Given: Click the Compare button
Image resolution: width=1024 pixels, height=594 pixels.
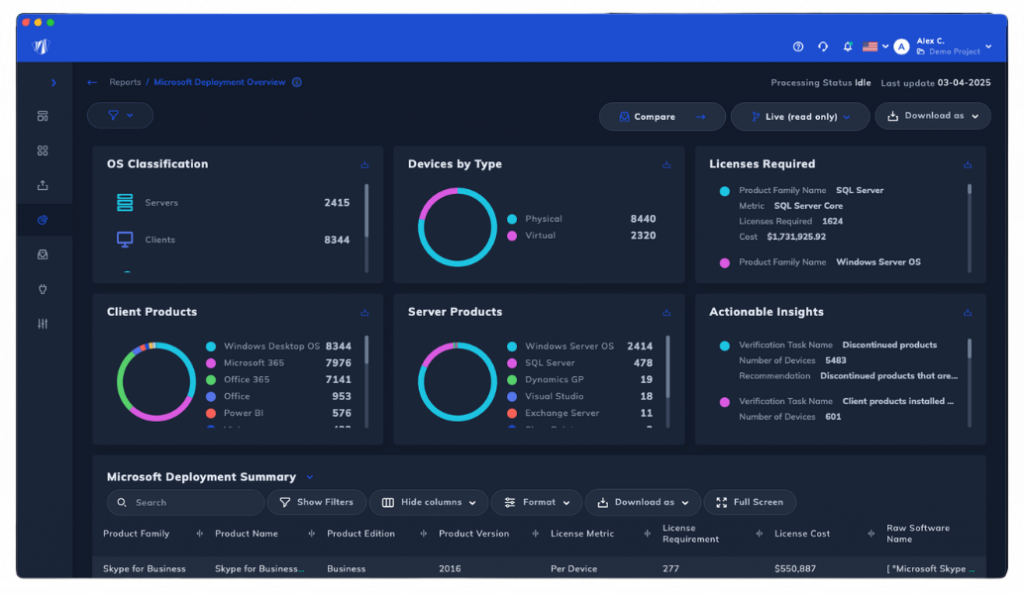Looking at the screenshot, I should (x=662, y=117).
